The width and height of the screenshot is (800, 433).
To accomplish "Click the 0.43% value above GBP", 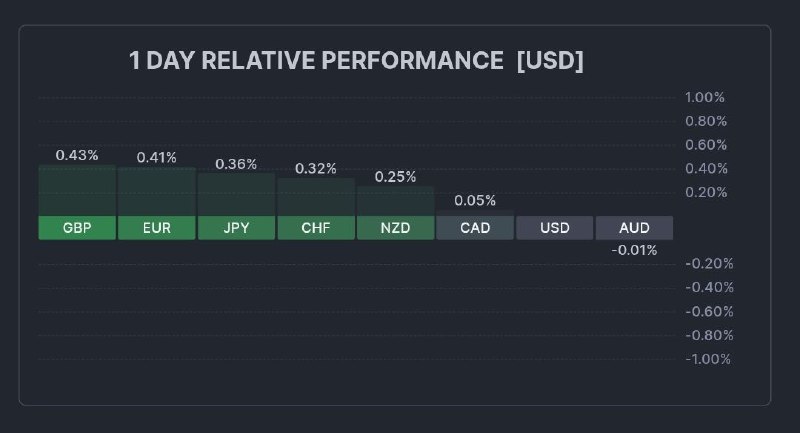I will [77, 155].
